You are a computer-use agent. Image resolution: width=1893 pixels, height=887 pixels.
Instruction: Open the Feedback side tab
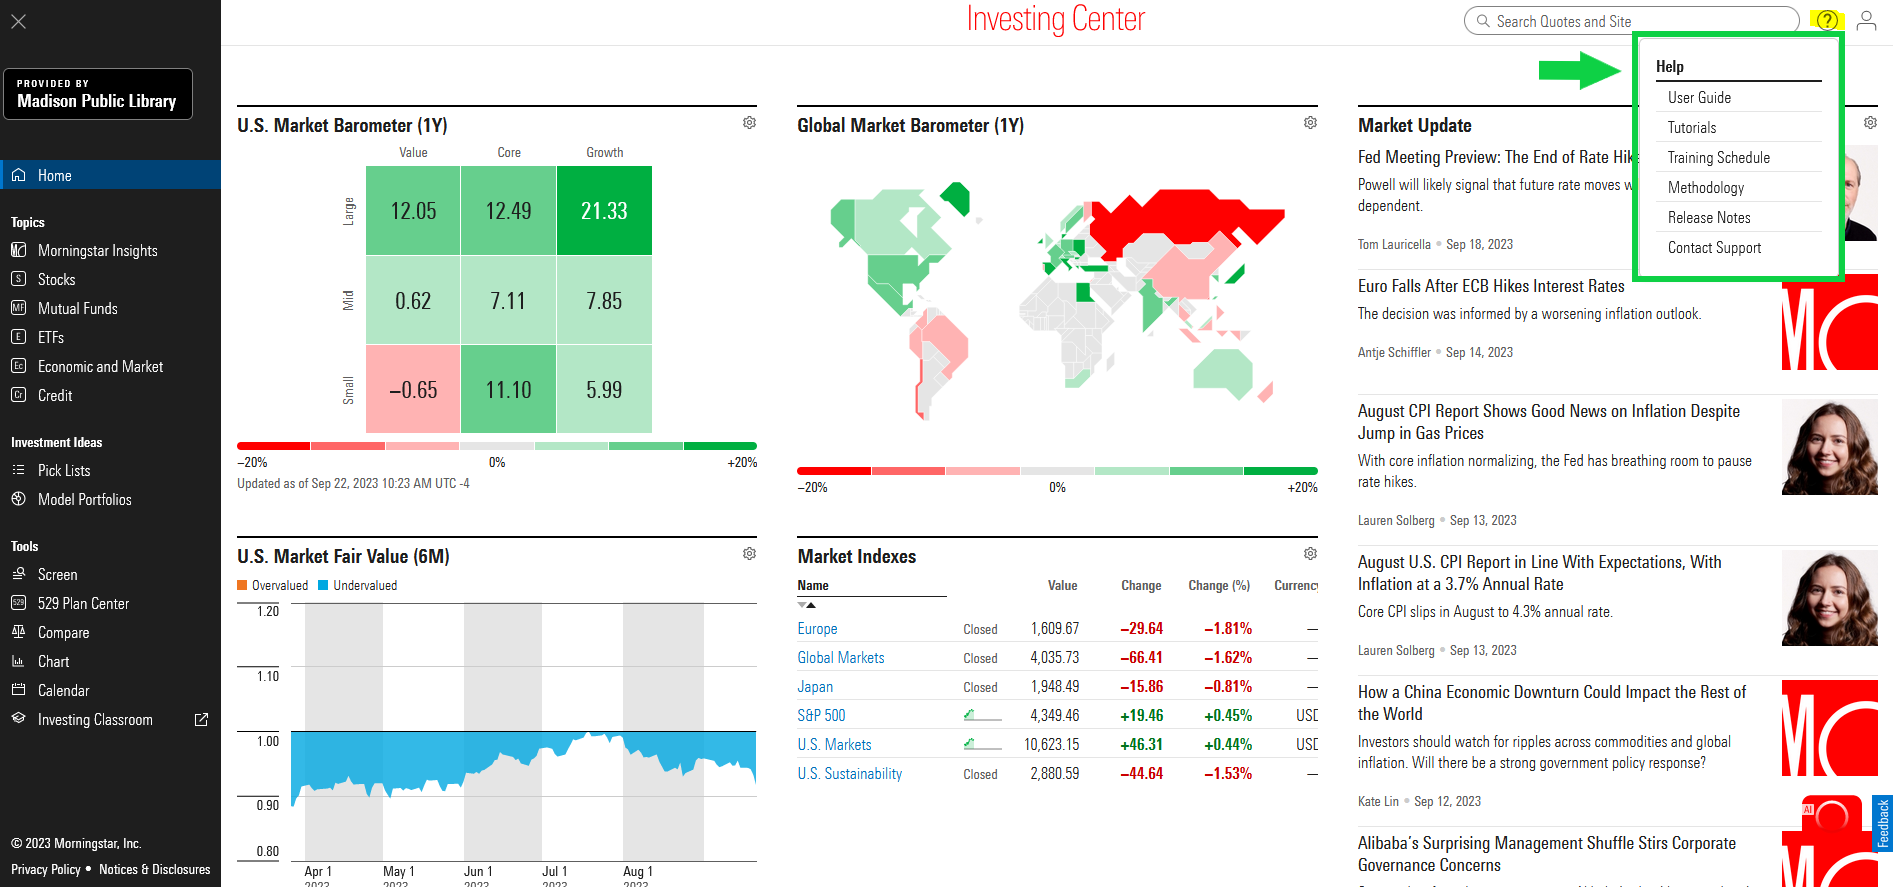click(x=1882, y=824)
